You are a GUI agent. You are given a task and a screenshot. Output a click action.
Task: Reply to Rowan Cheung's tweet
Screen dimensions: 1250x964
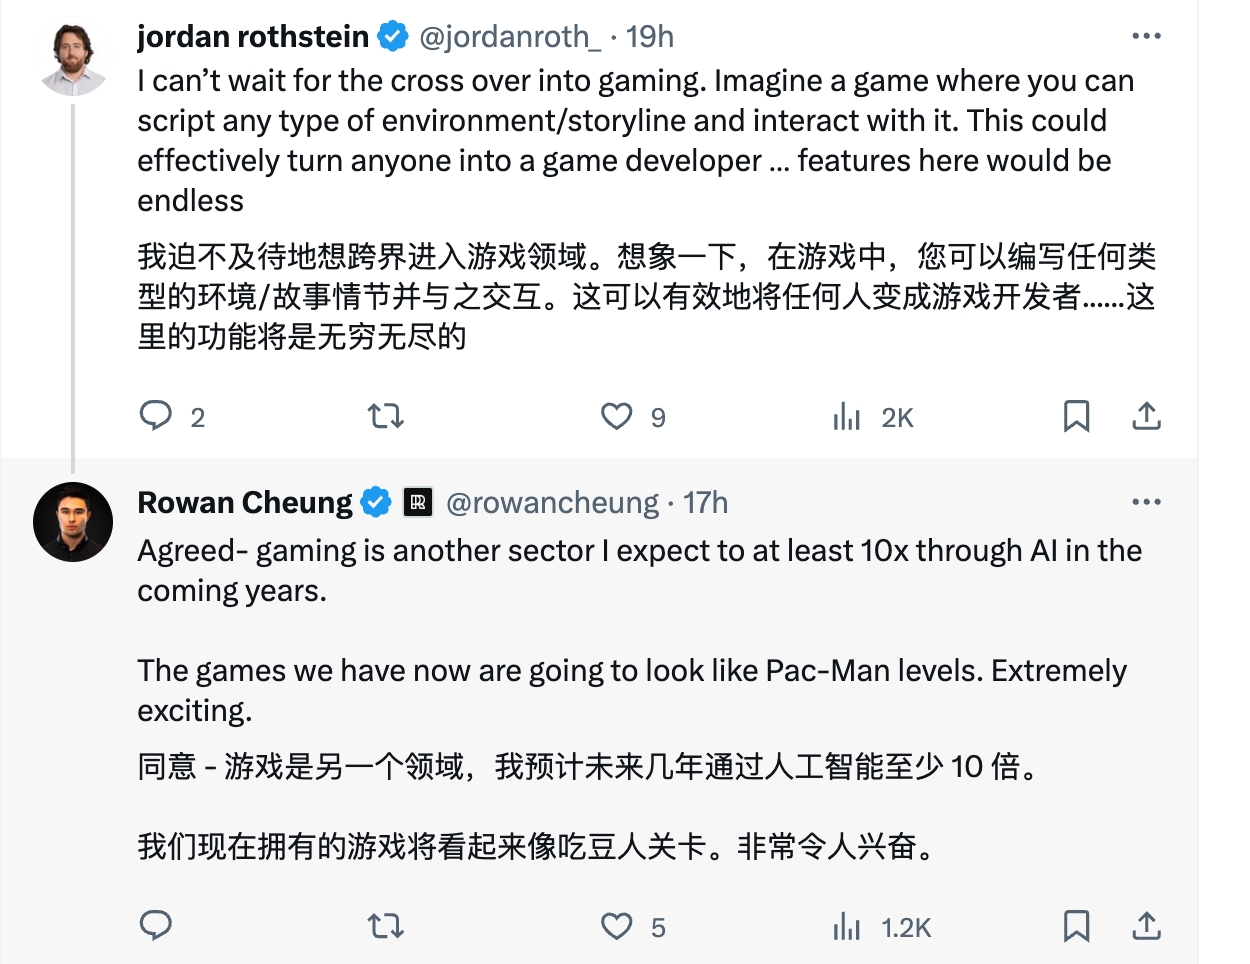click(155, 926)
